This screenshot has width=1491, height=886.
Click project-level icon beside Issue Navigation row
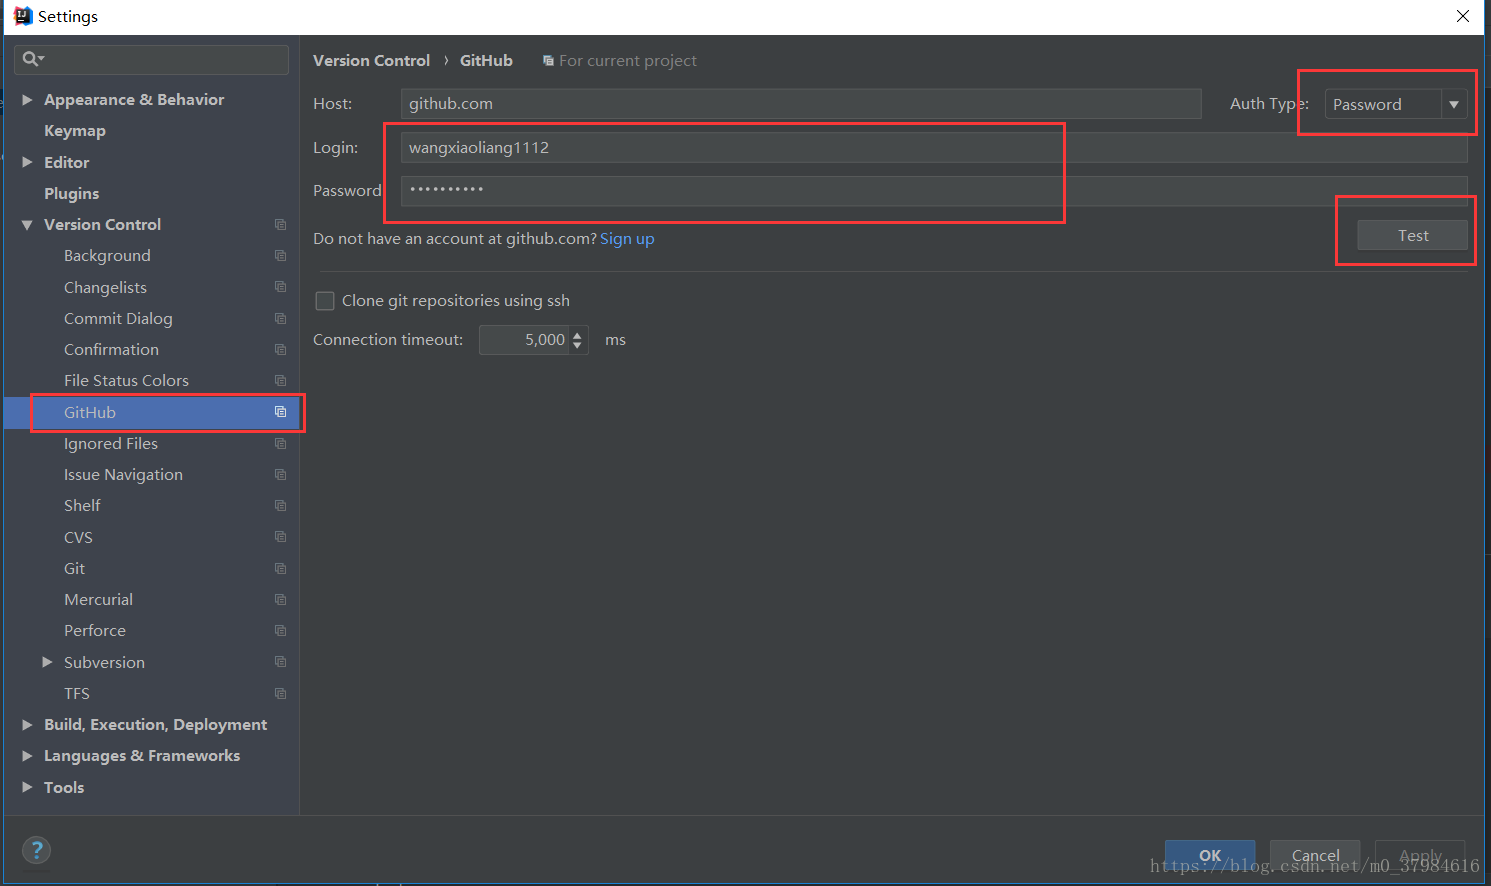[x=280, y=475]
